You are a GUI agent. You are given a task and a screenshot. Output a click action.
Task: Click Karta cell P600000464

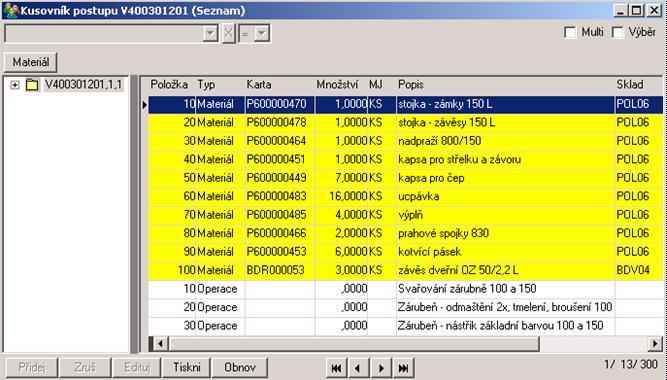[279, 141]
